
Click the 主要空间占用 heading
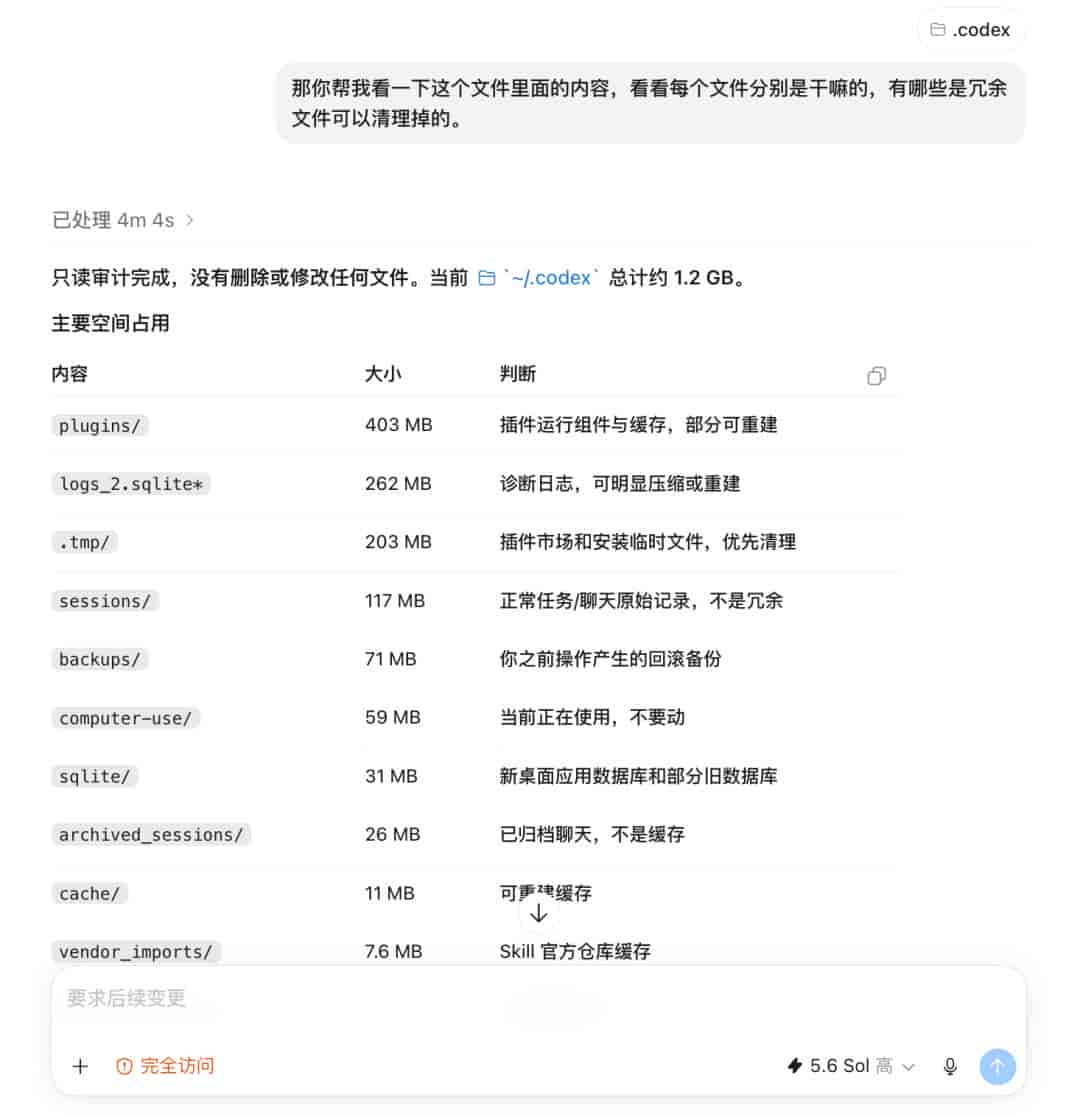pyautogui.click(x=110, y=323)
